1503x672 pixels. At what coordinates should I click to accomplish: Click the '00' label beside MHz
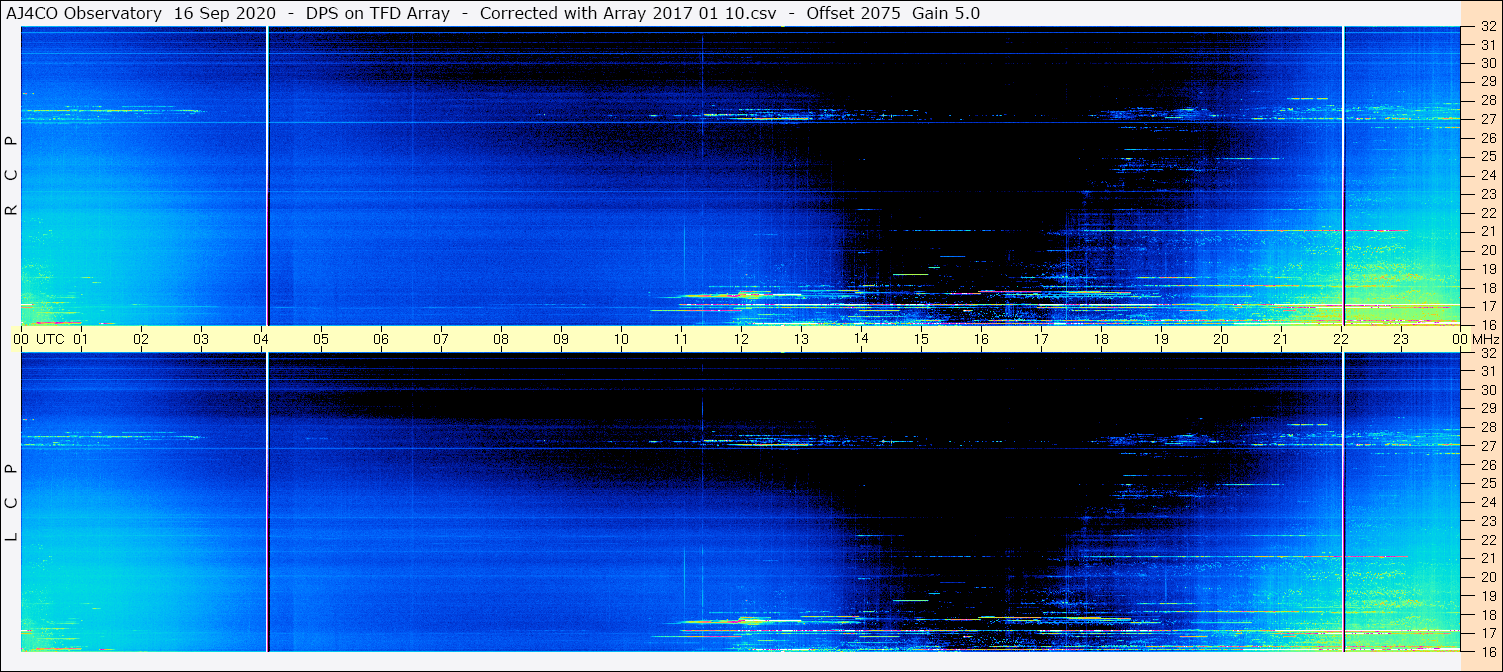coord(1459,339)
